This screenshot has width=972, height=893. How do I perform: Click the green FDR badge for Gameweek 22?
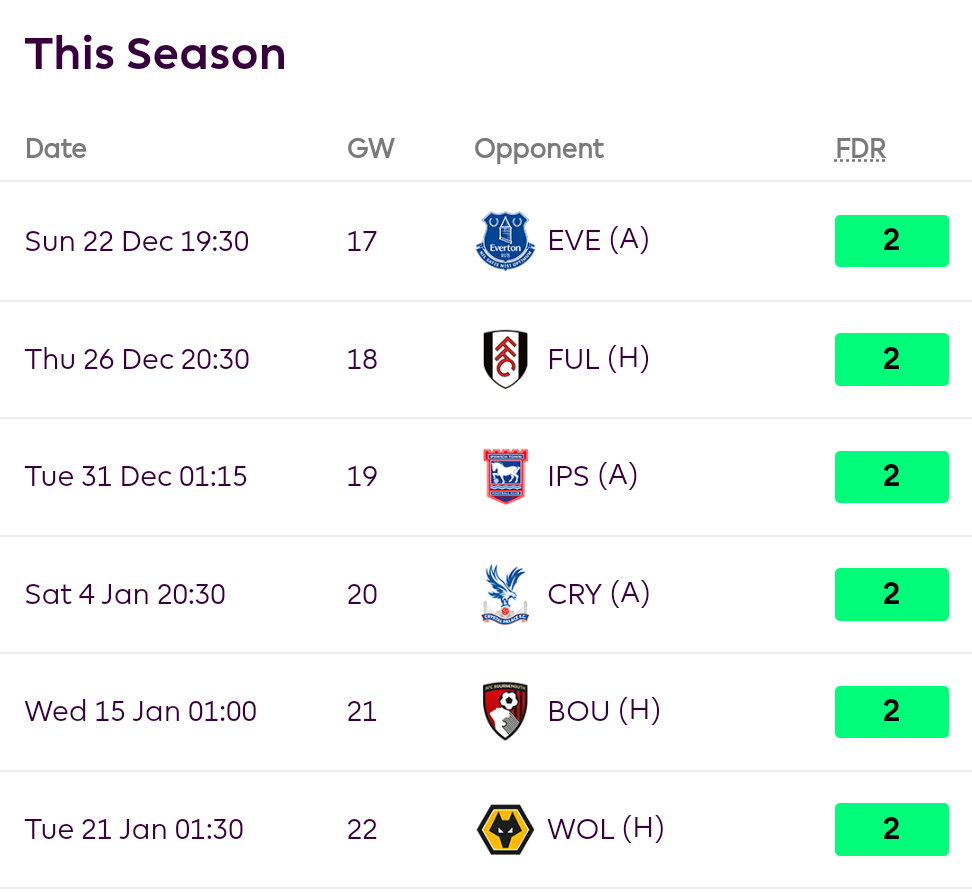[891, 829]
